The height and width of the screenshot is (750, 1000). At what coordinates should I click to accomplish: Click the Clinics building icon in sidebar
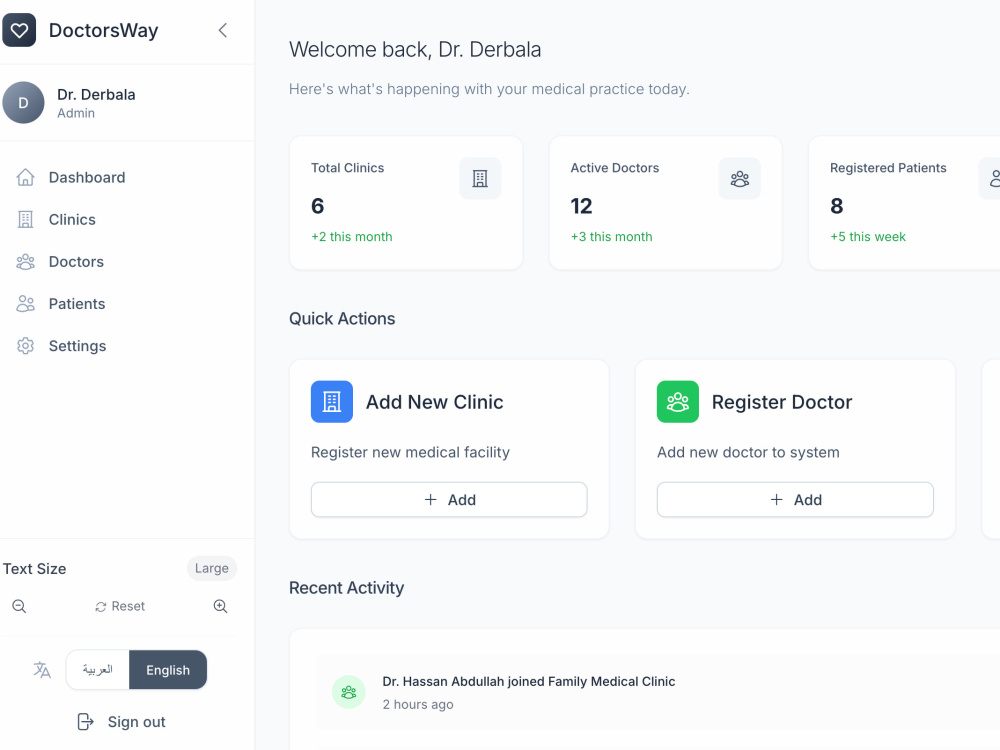26,219
